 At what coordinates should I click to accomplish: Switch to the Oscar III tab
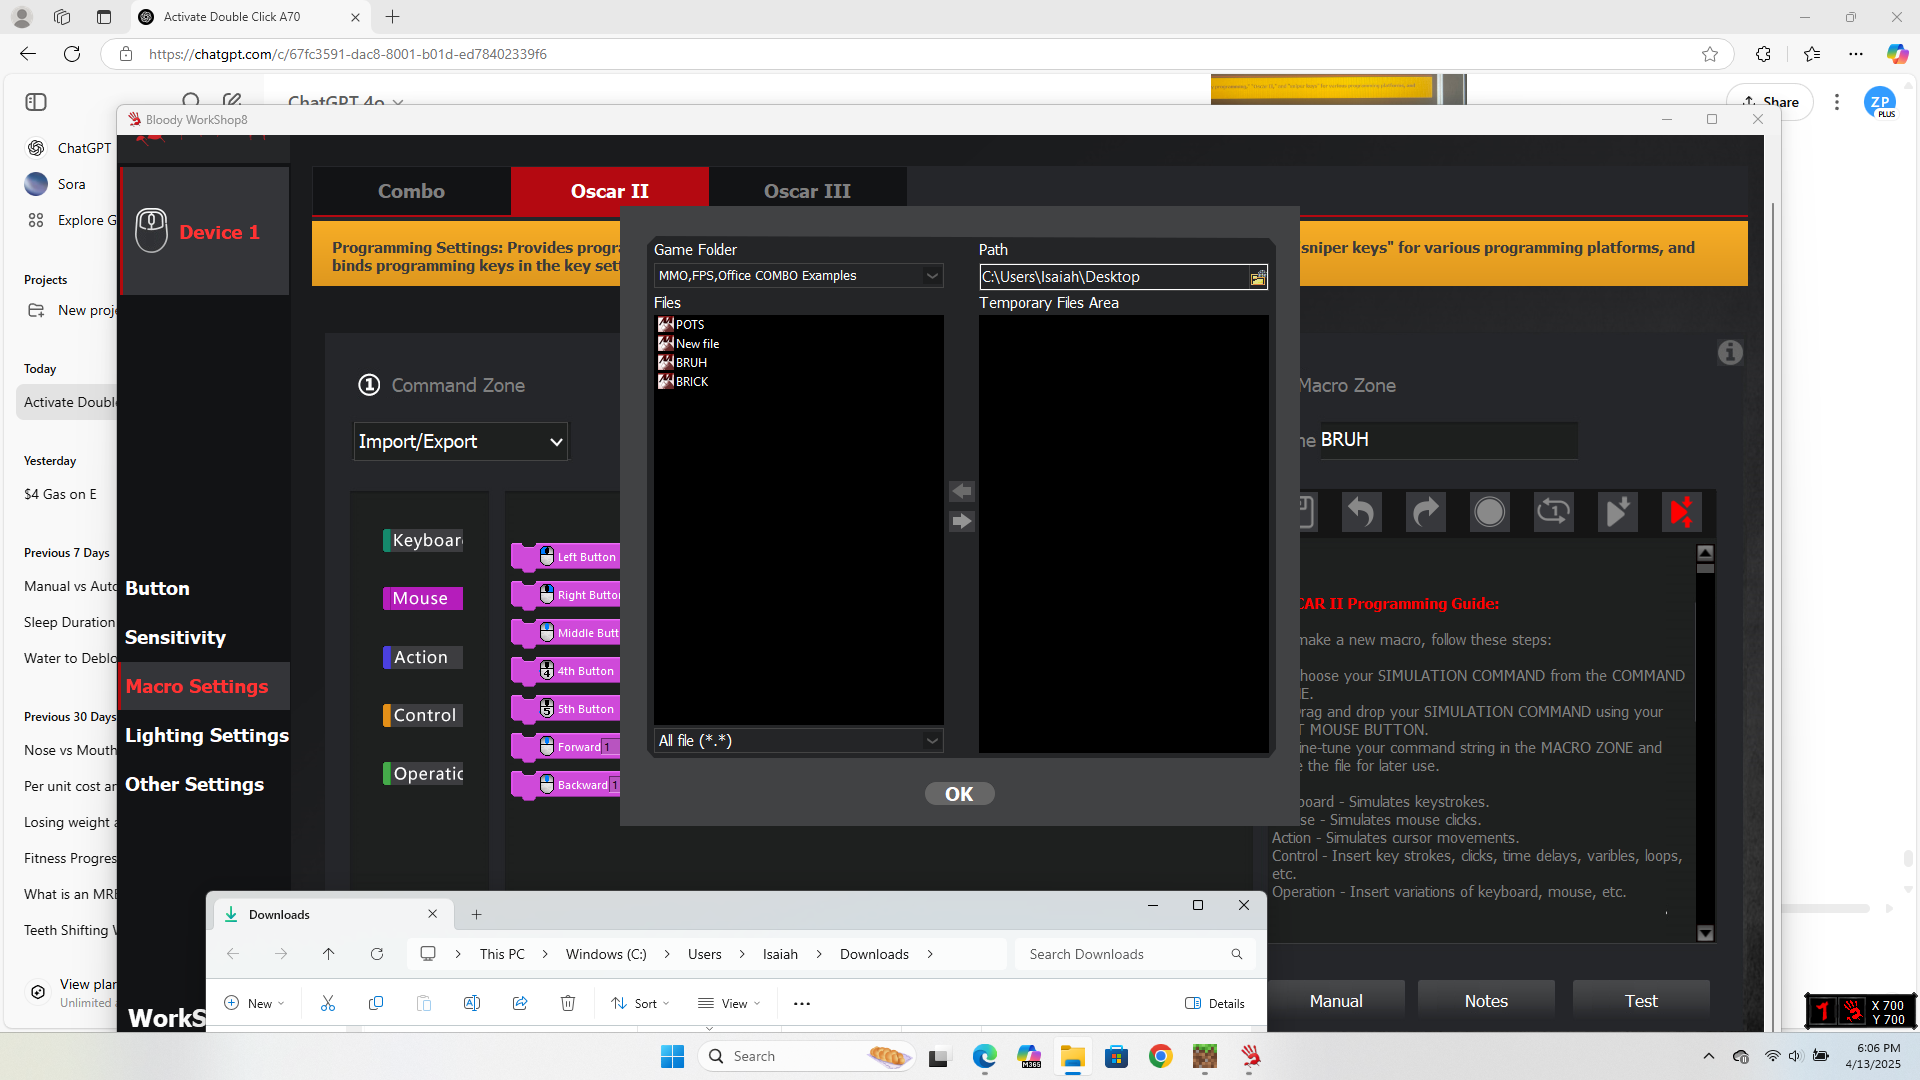pos(807,191)
